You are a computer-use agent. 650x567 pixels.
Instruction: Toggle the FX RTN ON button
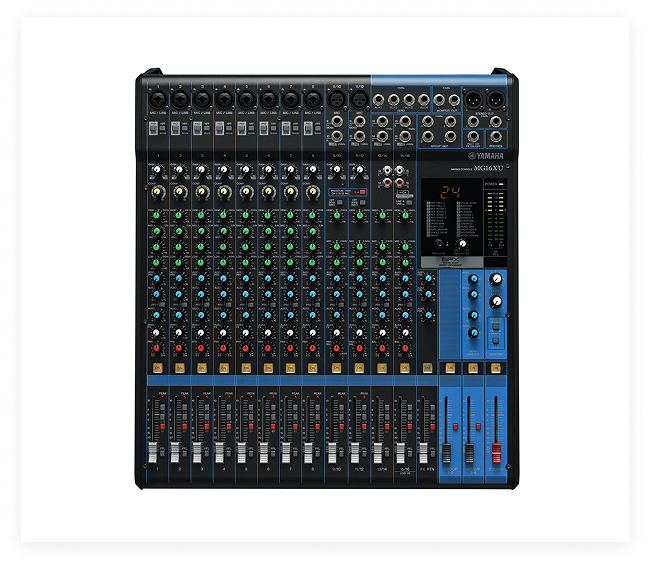425,368
